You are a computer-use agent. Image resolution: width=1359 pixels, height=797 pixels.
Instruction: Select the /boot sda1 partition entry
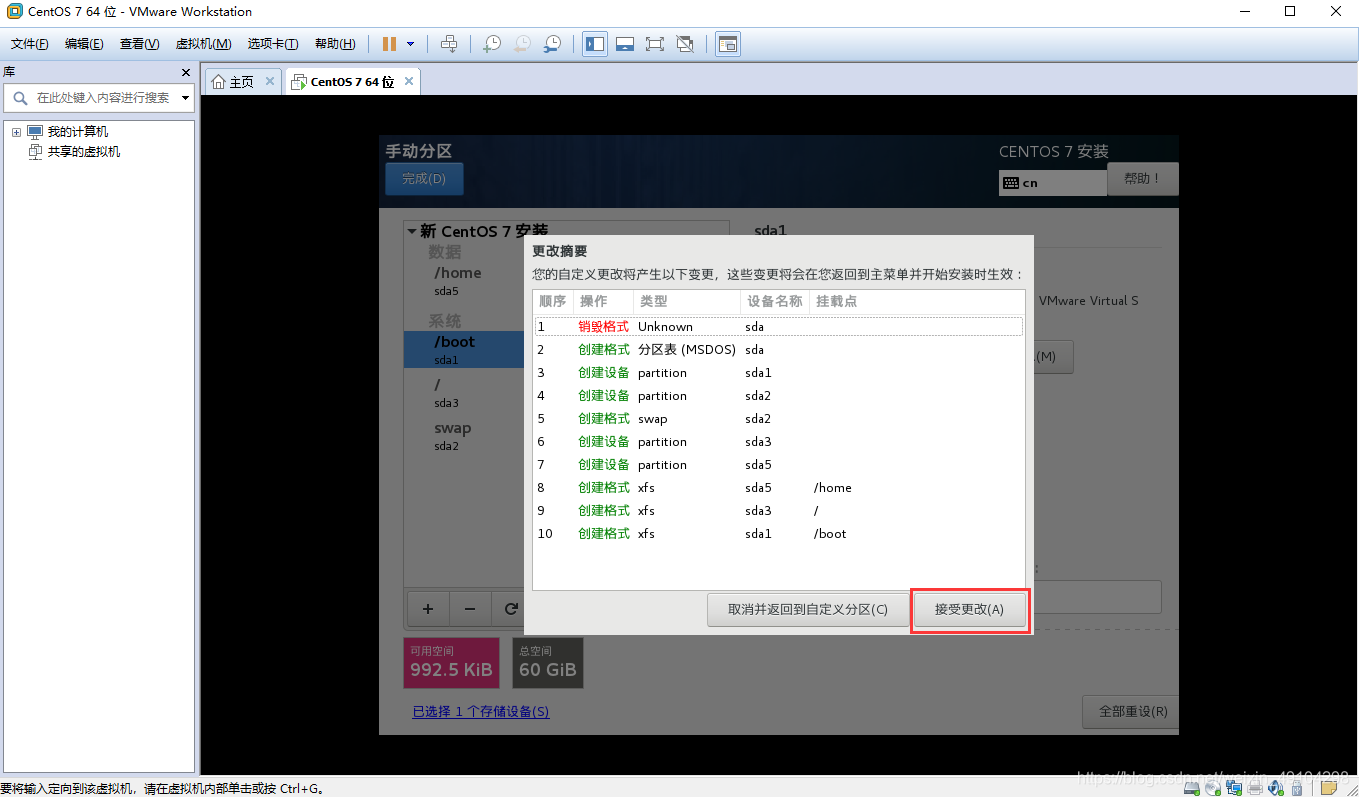465,350
